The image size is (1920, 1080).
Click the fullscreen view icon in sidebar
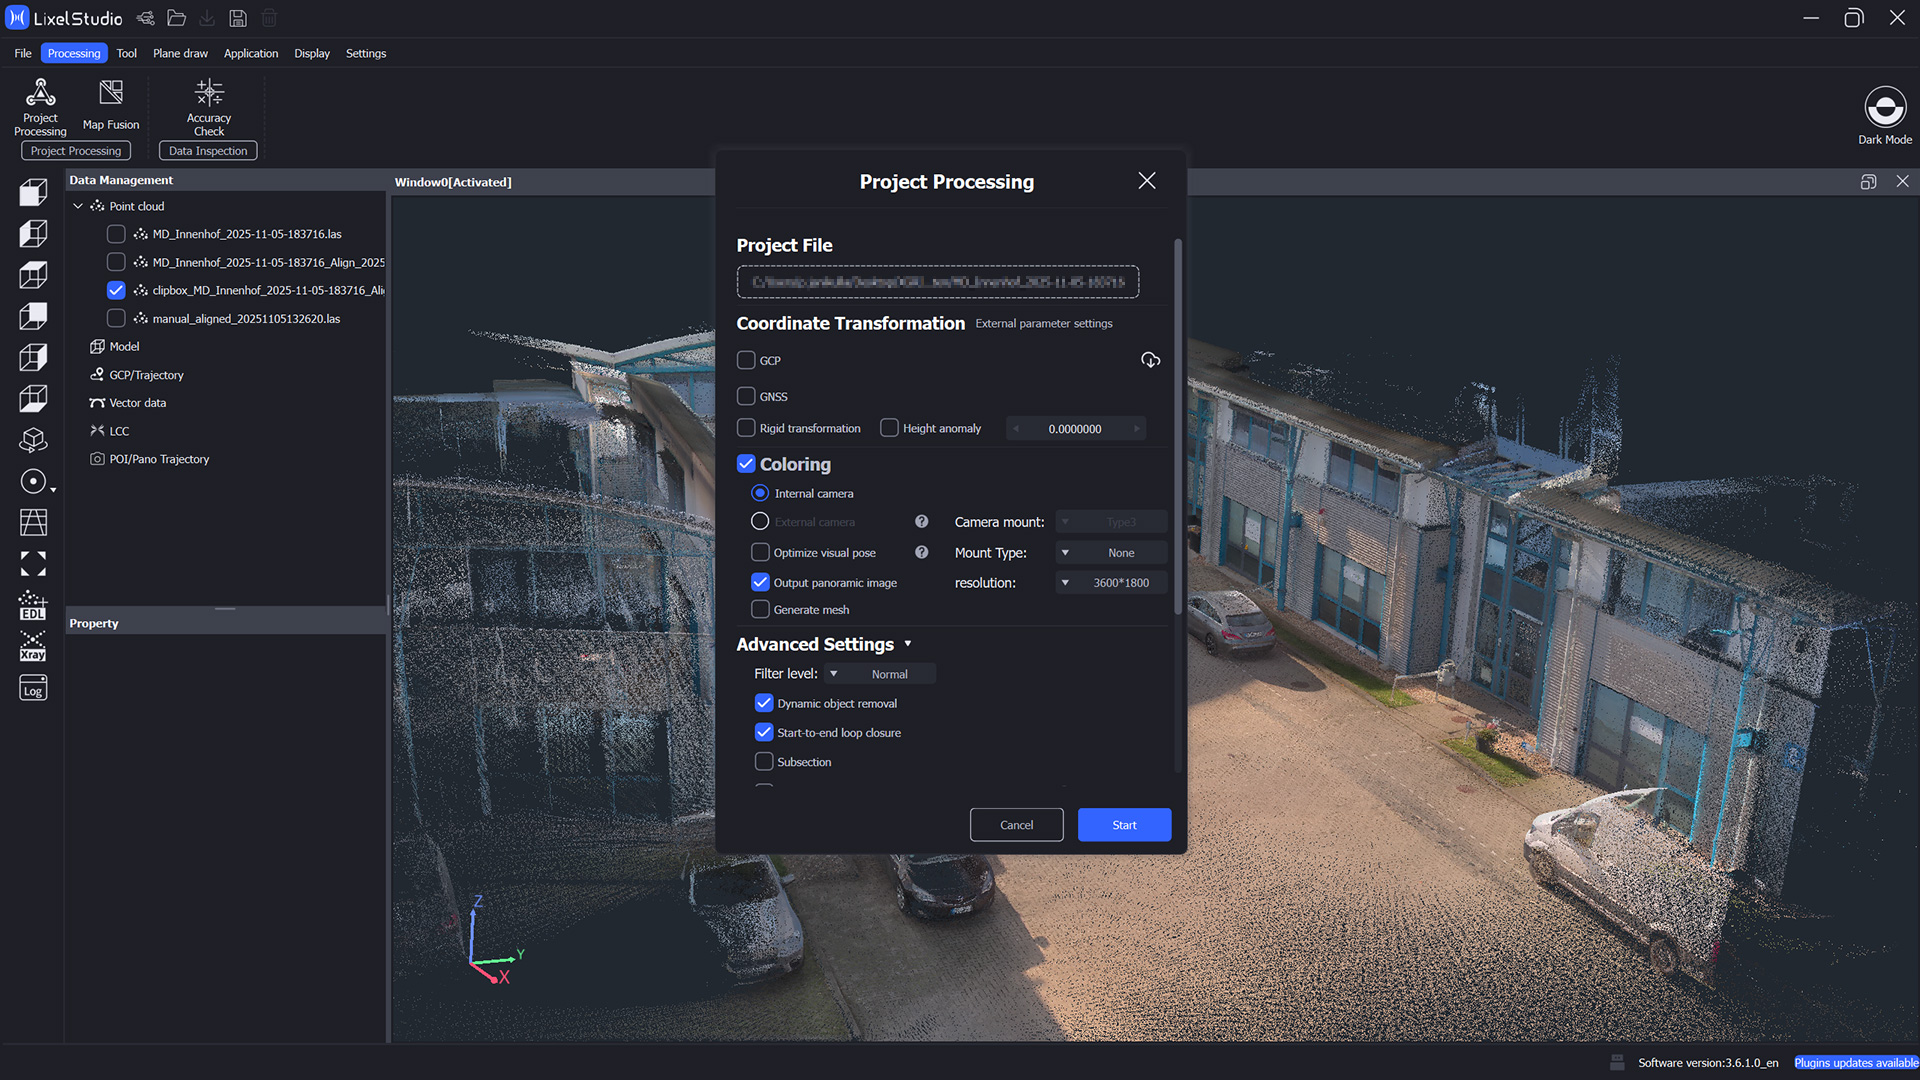pos(33,564)
